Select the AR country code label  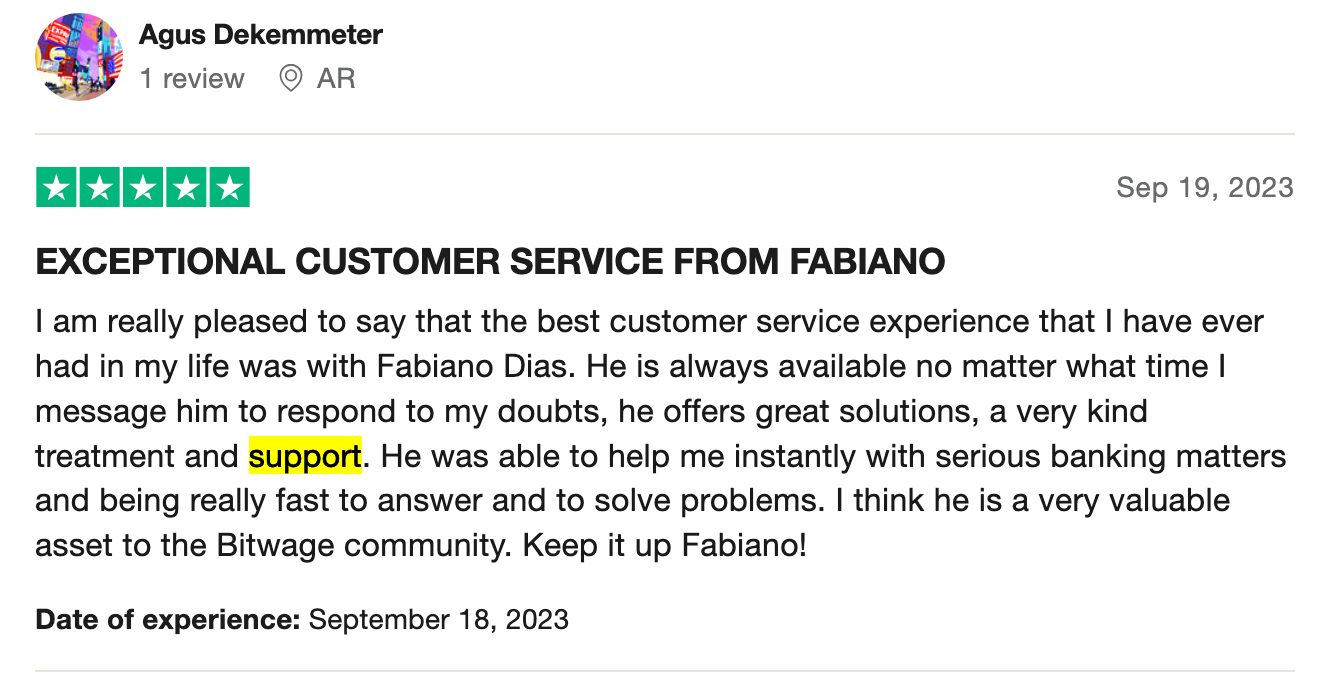pos(336,79)
